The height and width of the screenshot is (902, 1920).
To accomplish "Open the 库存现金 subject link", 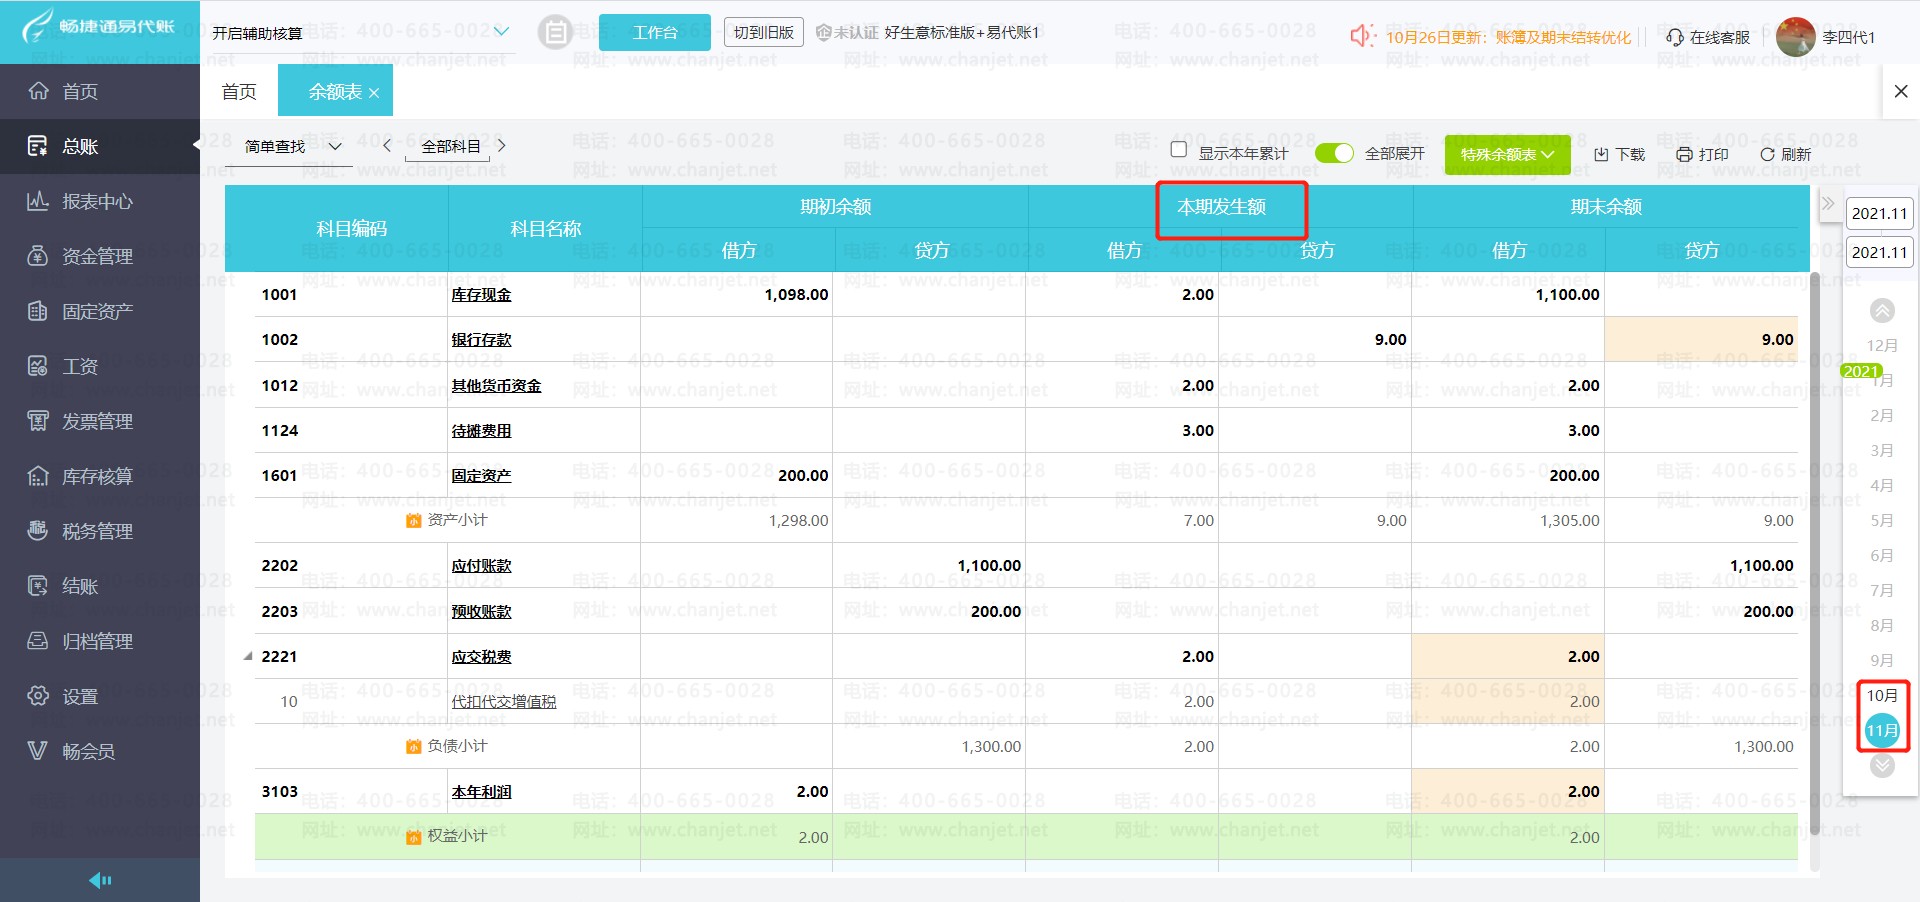I will (481, 295).
